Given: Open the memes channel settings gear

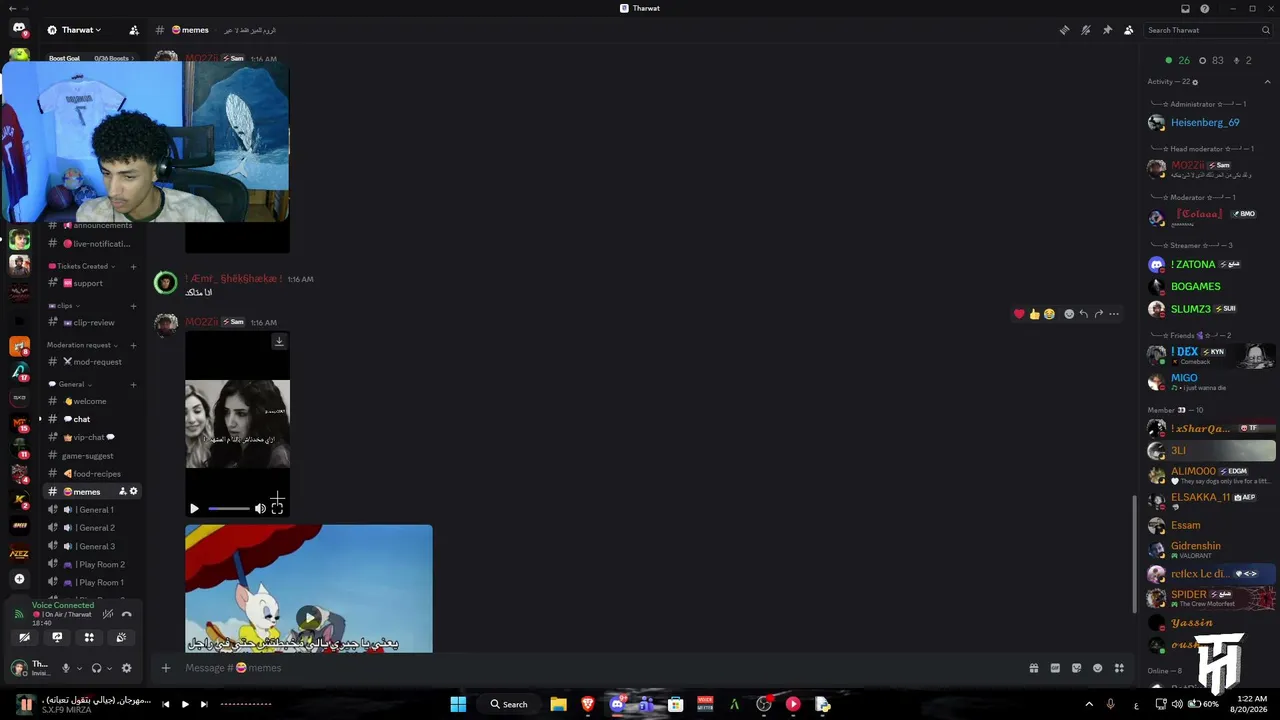Looking at the screenshot, I should coord(134,491).
